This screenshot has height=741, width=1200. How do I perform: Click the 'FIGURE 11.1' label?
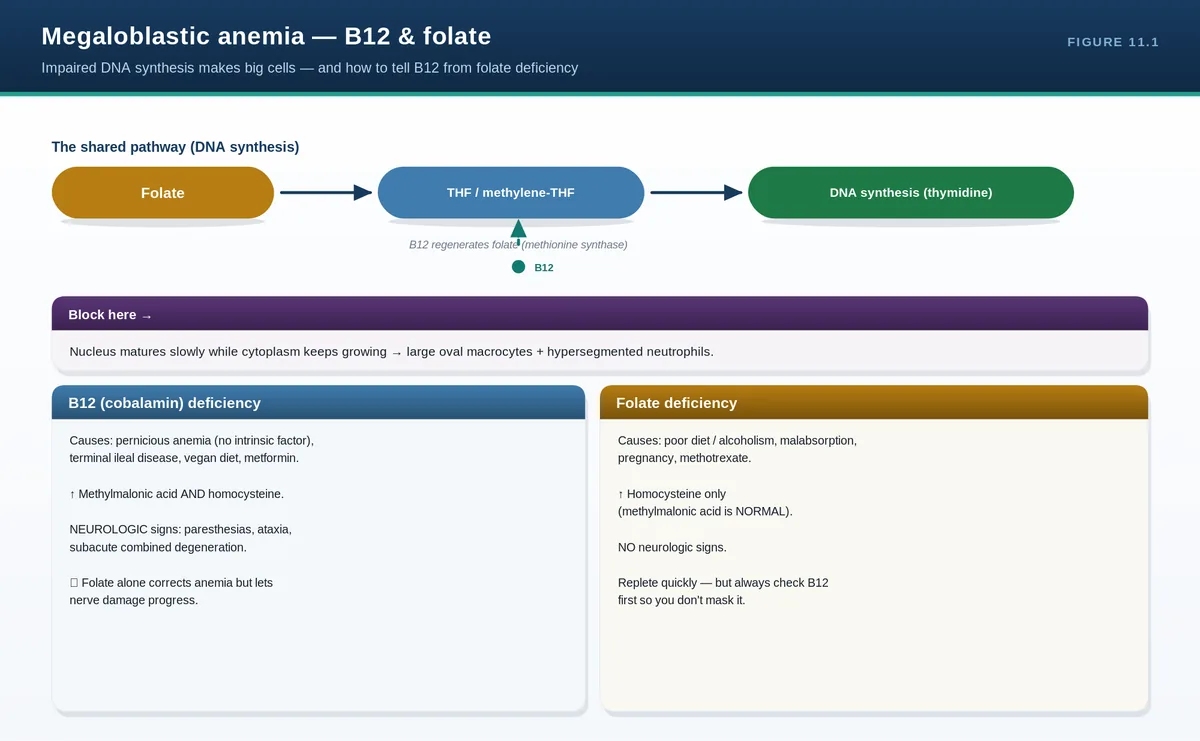(x=1113, y=42)
